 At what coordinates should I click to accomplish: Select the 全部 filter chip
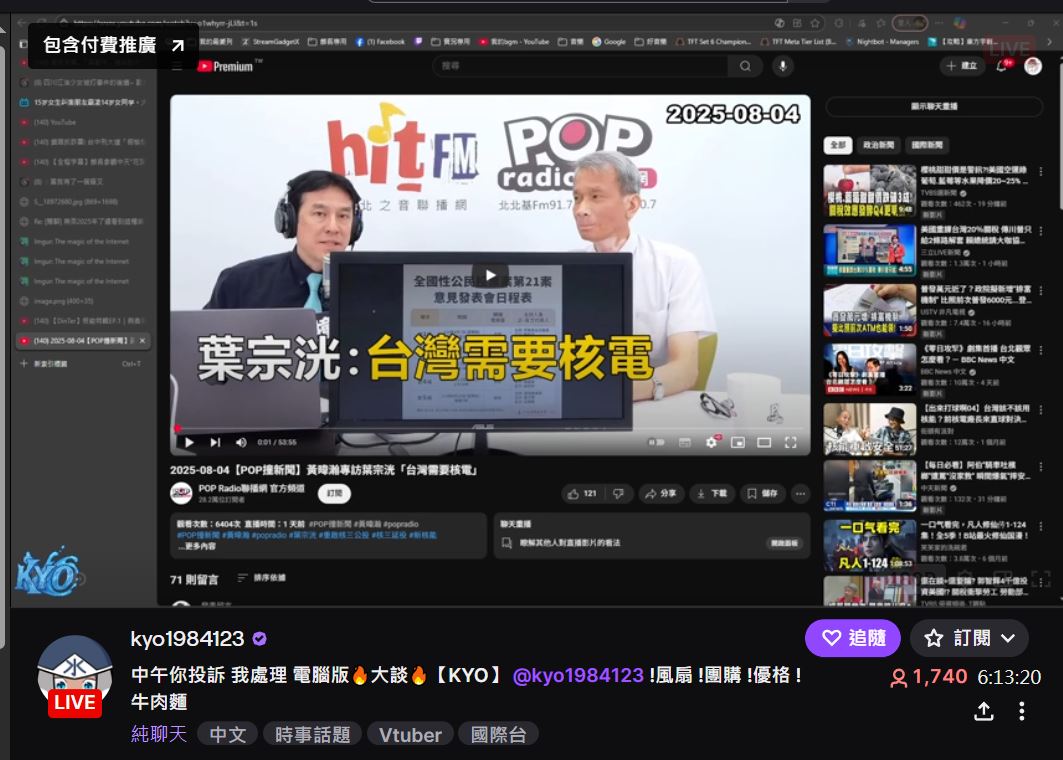(x=838, y=145)
